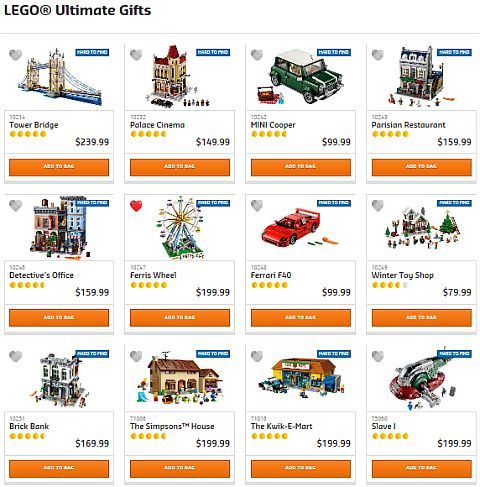Image resolution: width=480 pixels, height=487 pixels.
Task: Add The Kwik-E-Mart to bag
Action: point(301,469)
